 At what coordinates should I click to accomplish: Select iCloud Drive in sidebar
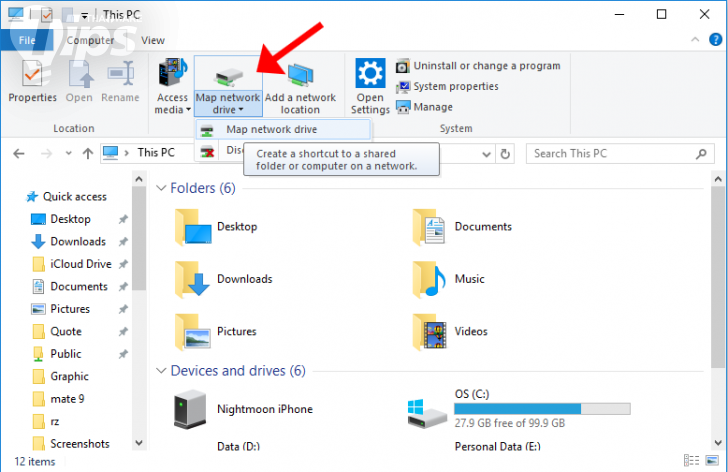pos(72,264)
